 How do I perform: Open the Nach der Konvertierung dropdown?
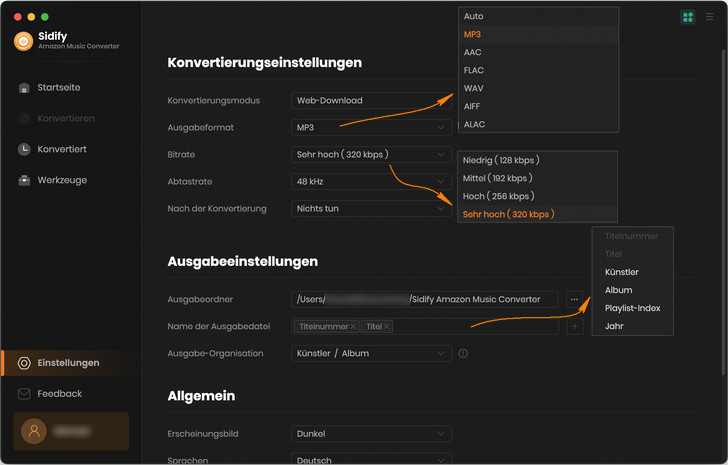371,209
